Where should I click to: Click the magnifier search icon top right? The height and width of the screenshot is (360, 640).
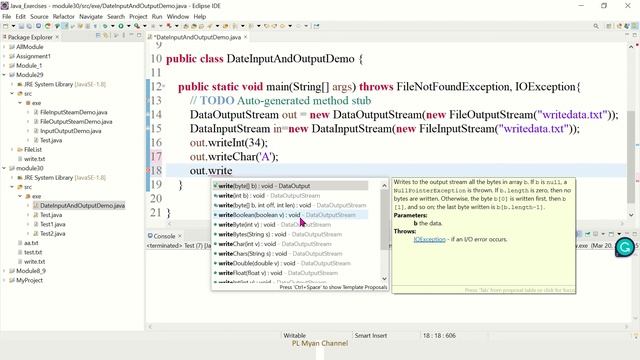point(596,26)
